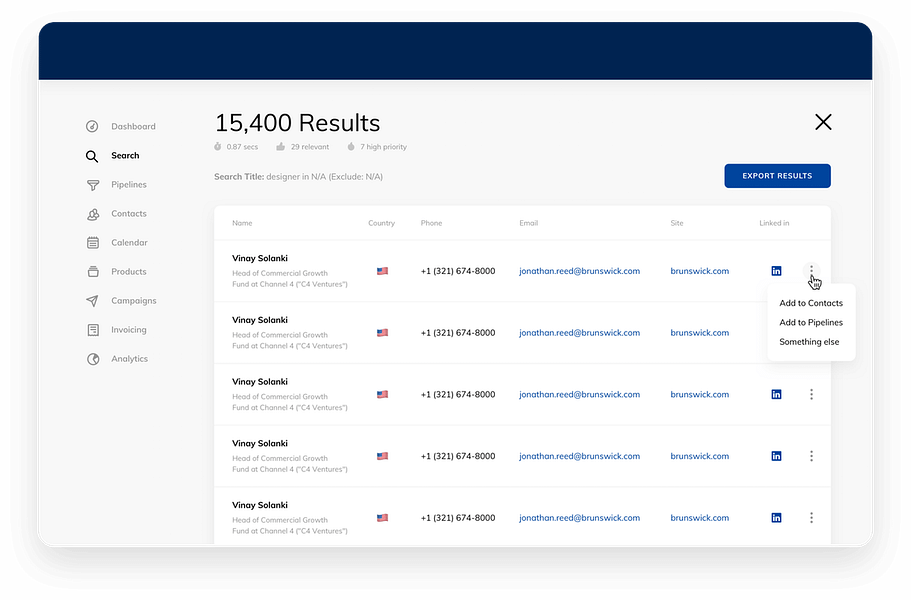Click the US flag in second row
This screenshot has width=911, height=600.
coord(382,333)
